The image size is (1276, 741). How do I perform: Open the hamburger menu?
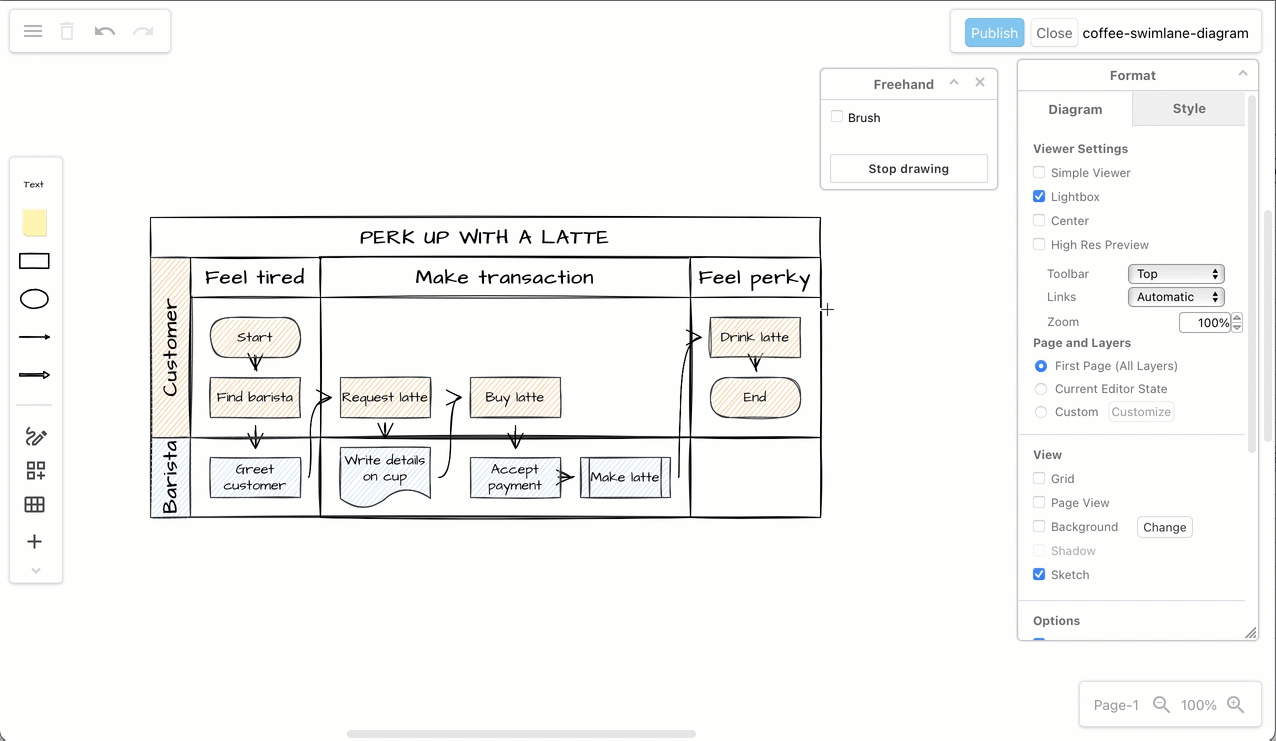32,31
